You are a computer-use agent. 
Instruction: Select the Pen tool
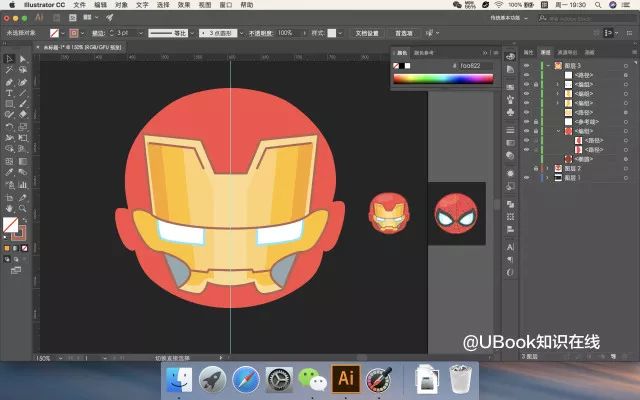point(9,82)
